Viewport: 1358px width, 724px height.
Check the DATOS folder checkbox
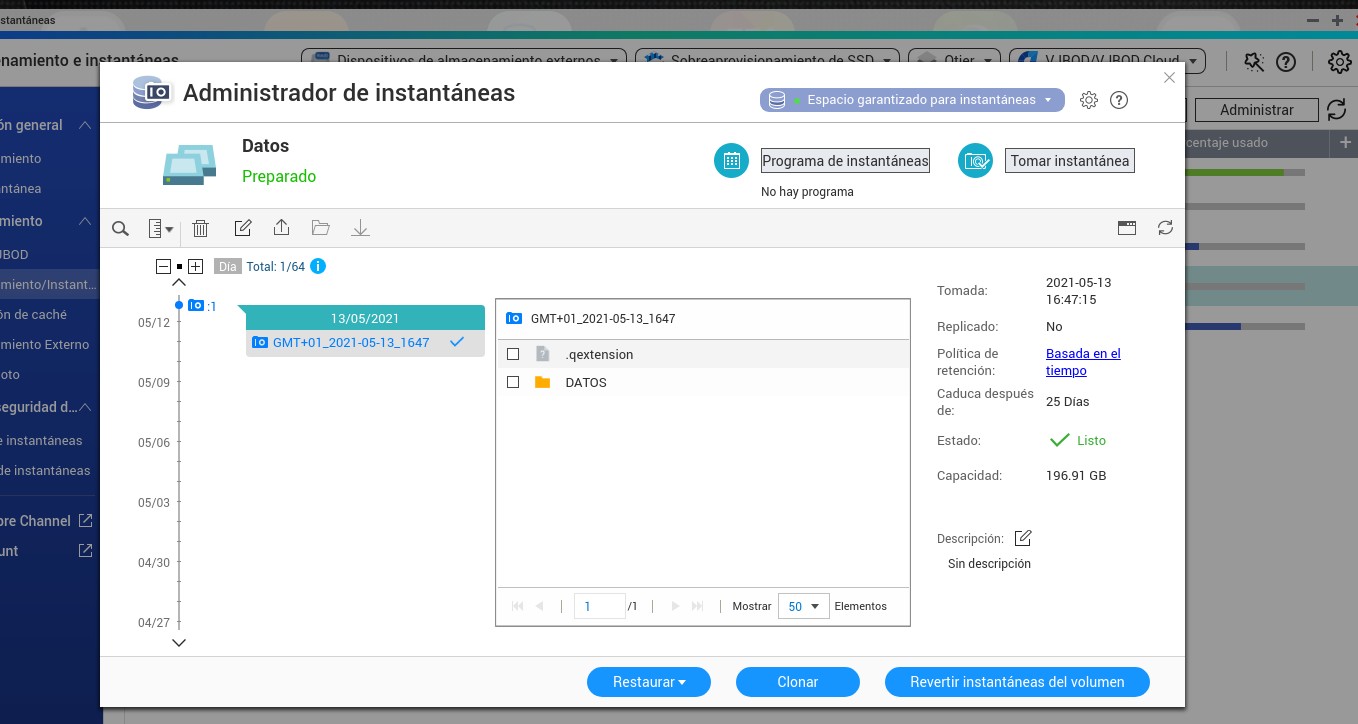[x=513, y=382]
